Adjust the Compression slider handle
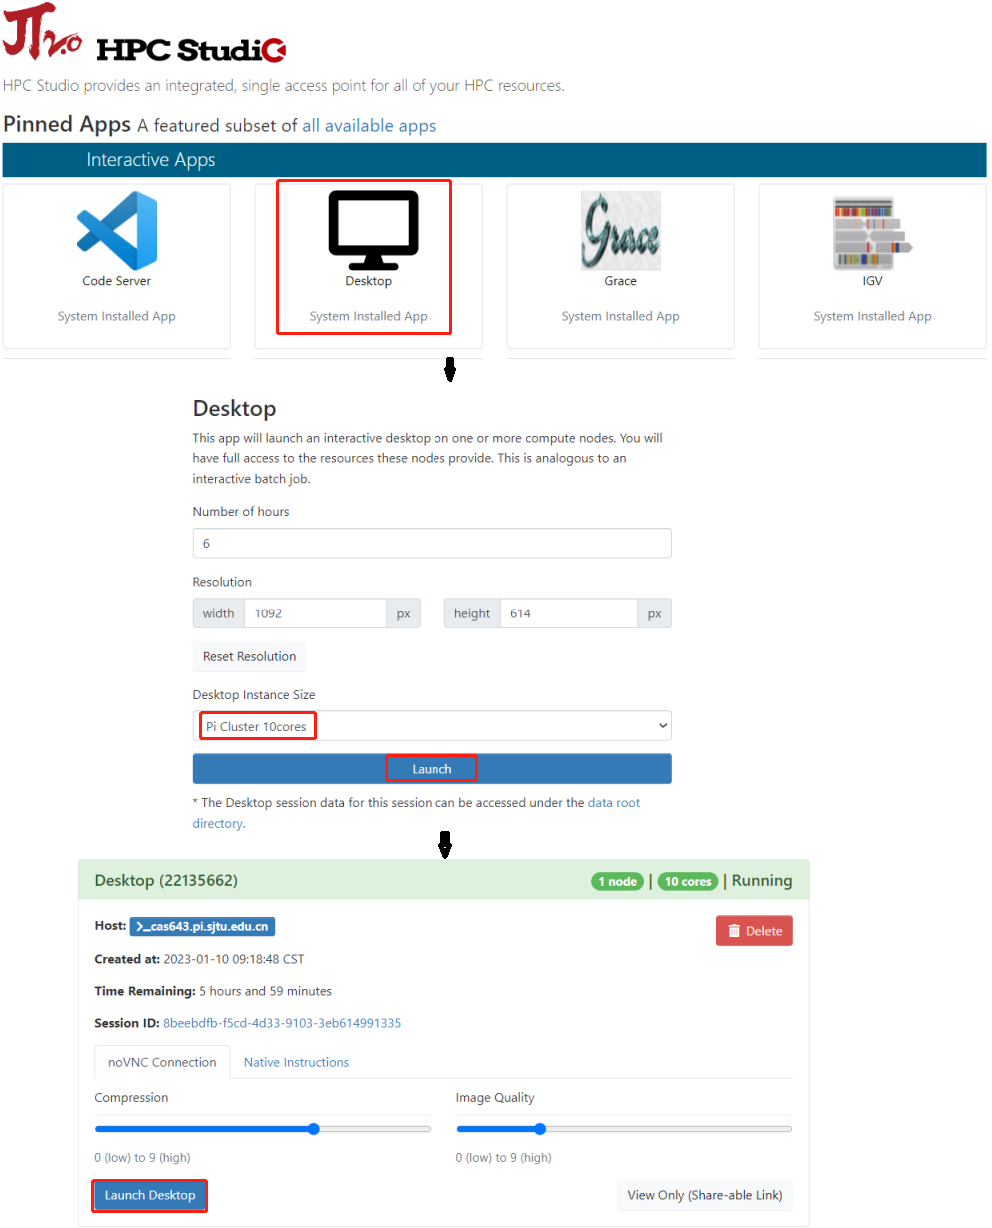The image size is (992, 1228). [x=314, y=1129]
